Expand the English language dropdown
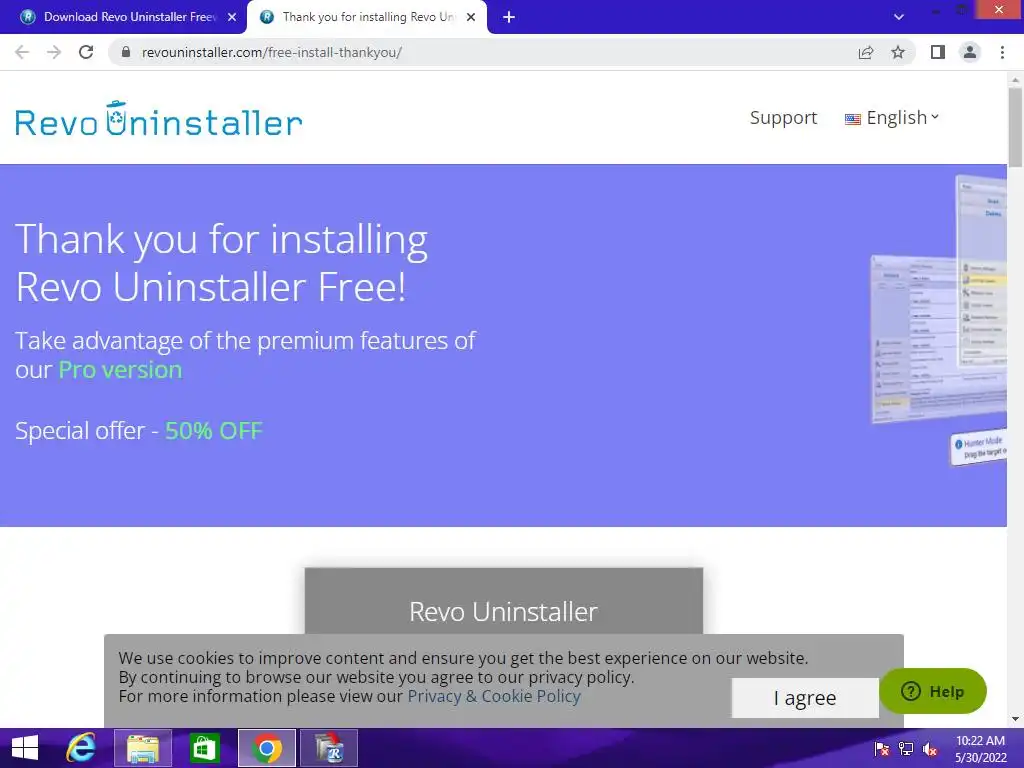Image resolution: width=1024 pixels, height=768 pixels. point(891,118)
